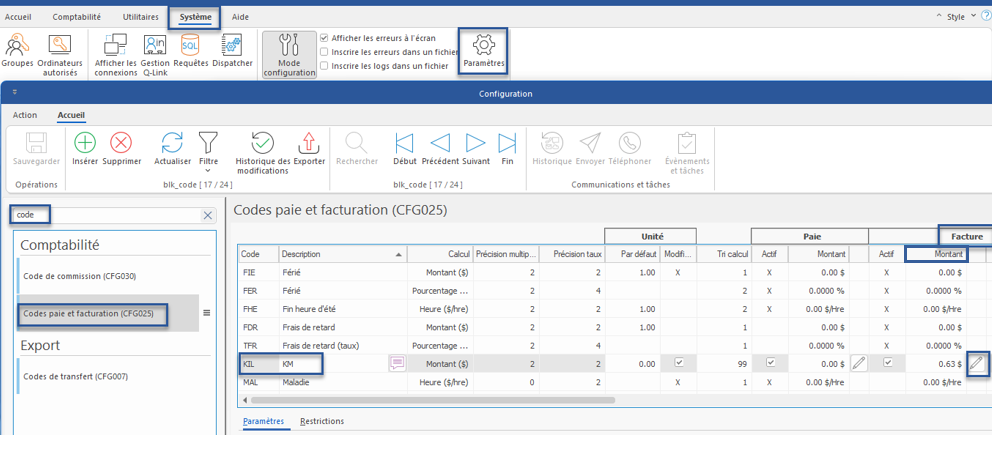
Task: Clear the search box with the X
Action: tap(208, 215)
